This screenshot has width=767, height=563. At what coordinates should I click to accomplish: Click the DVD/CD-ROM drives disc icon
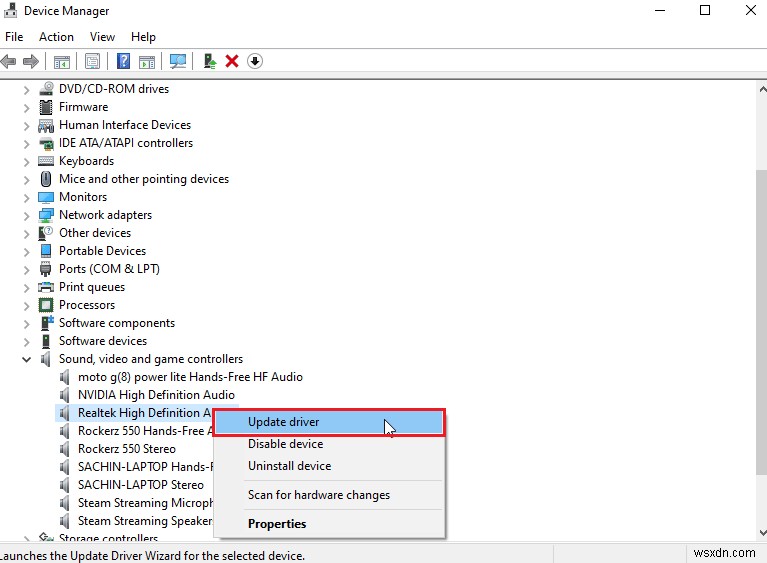(46, 89)
